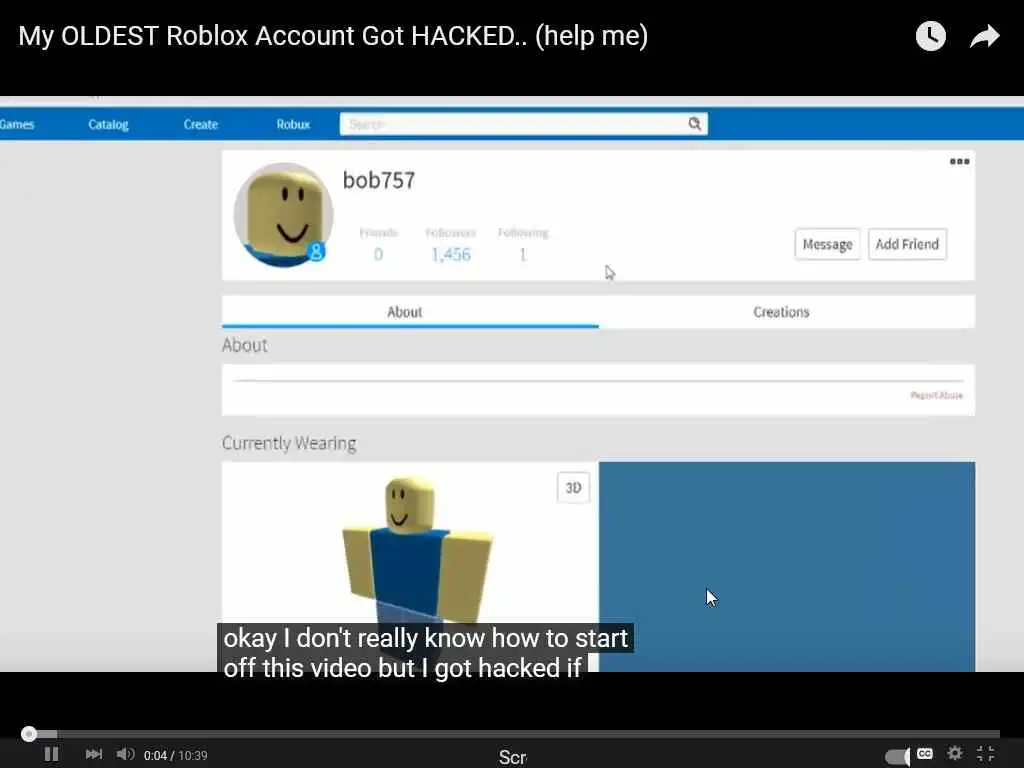
Task: Click the 0:04 elapsed time display
Action: [155, 756]
